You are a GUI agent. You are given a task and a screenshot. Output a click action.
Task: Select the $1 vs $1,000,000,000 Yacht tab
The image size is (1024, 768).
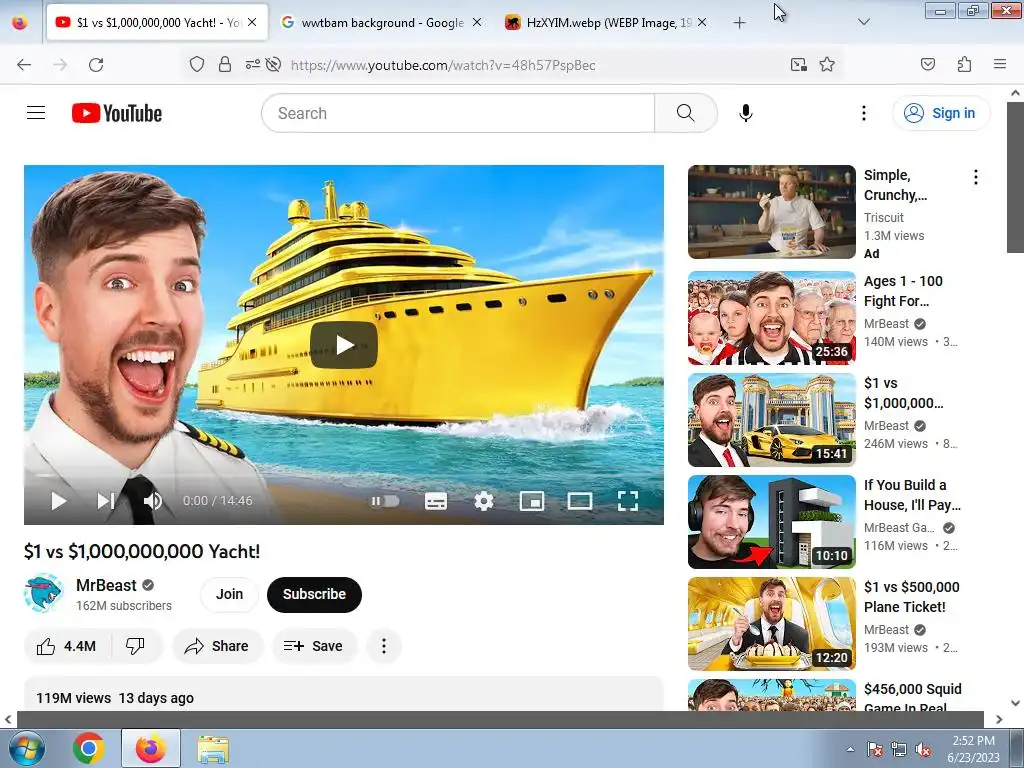pos(157,23)
